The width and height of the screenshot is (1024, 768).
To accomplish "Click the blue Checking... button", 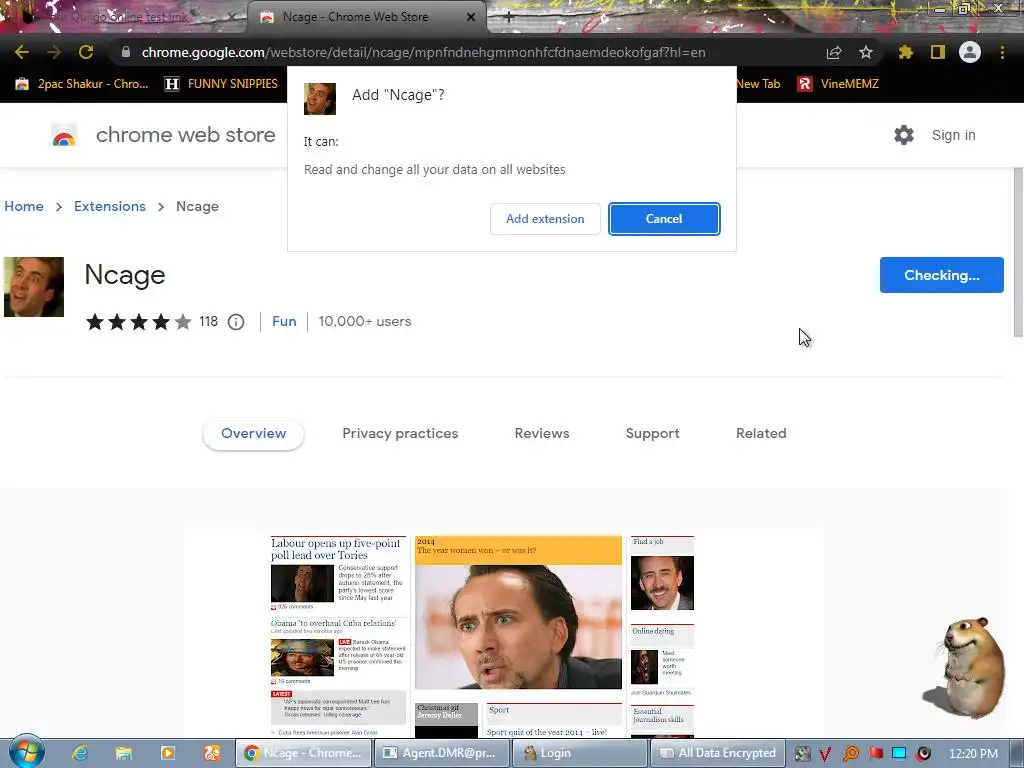I will point(941,275).
